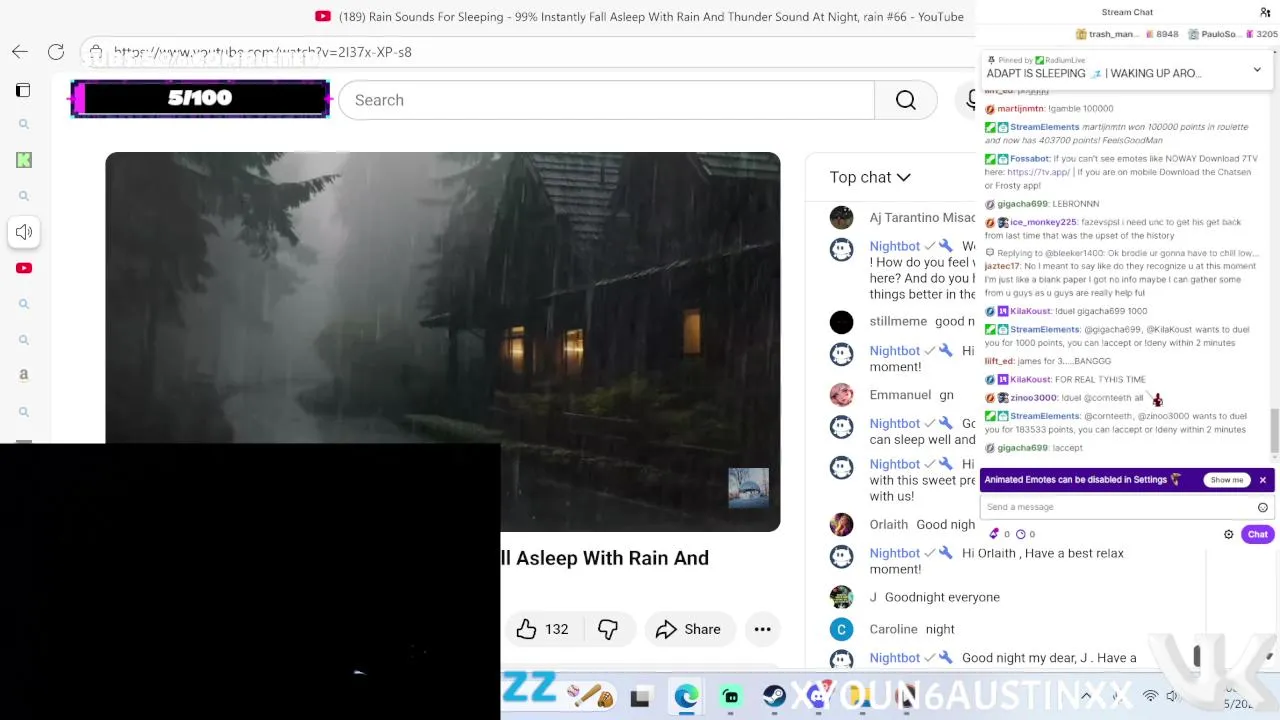
Task: Click the baseball widget on taskbar
Action: (590, 695)
